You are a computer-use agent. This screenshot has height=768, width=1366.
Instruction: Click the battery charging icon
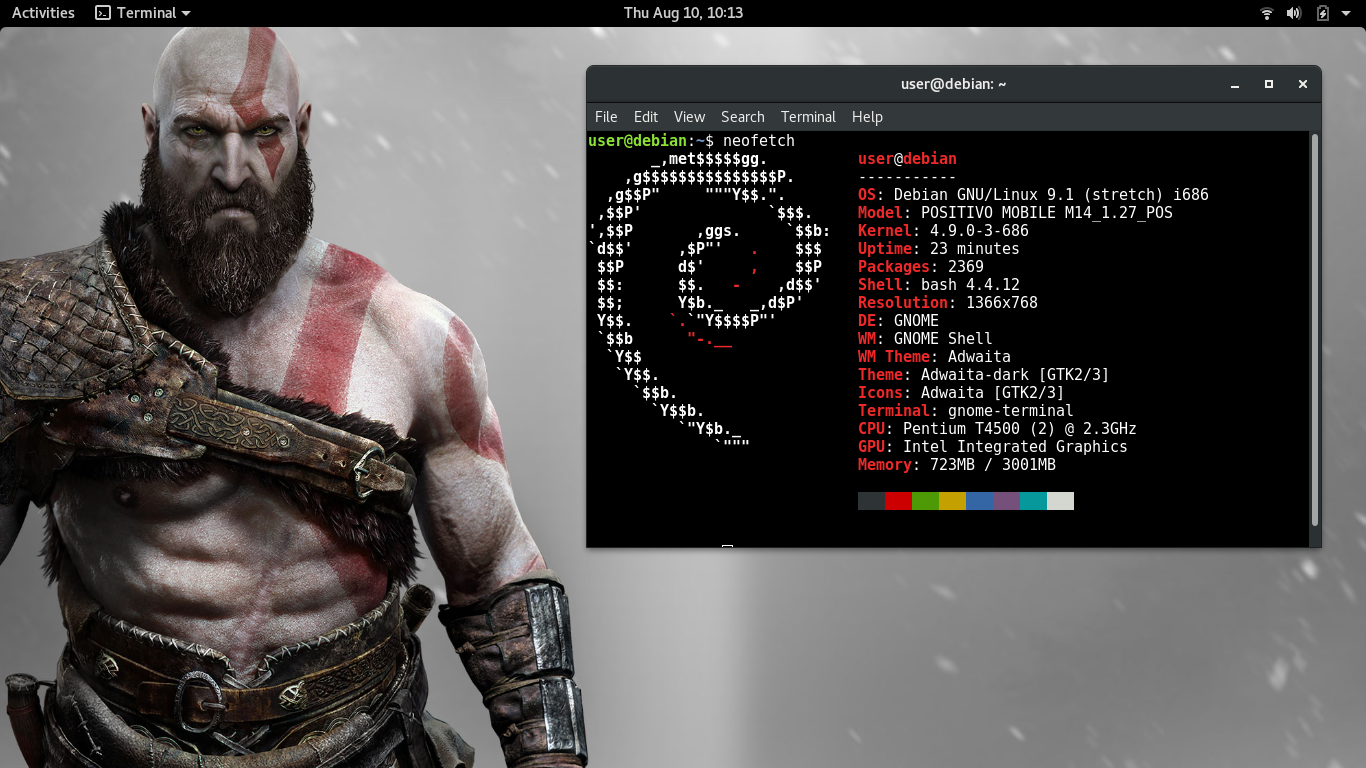pos(1323,13)
